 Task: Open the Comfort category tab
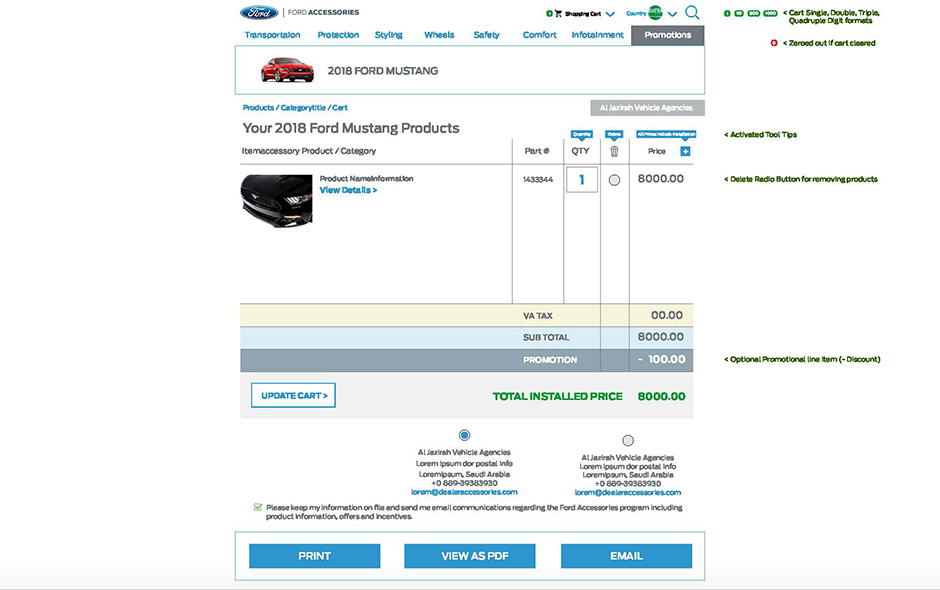click(540, 35)
